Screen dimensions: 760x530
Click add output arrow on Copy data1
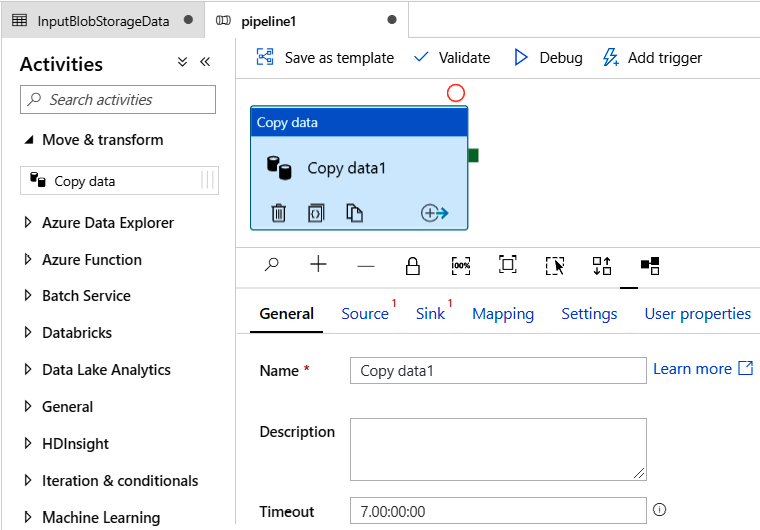(x=434, y=212)
